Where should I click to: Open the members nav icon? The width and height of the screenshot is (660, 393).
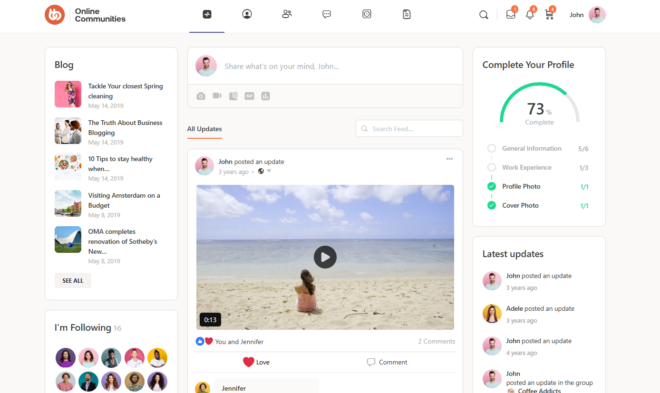click(x=287, y=14)
